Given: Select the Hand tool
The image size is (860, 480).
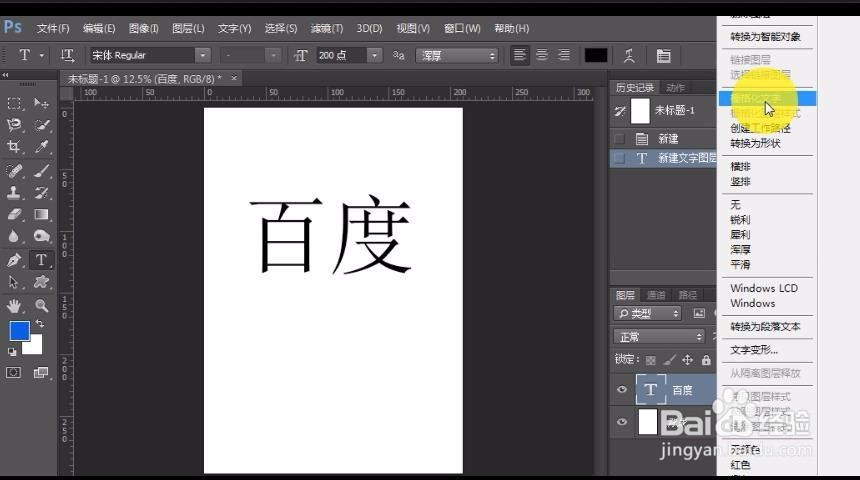Looking at the screenshot, I should [14, 306].
